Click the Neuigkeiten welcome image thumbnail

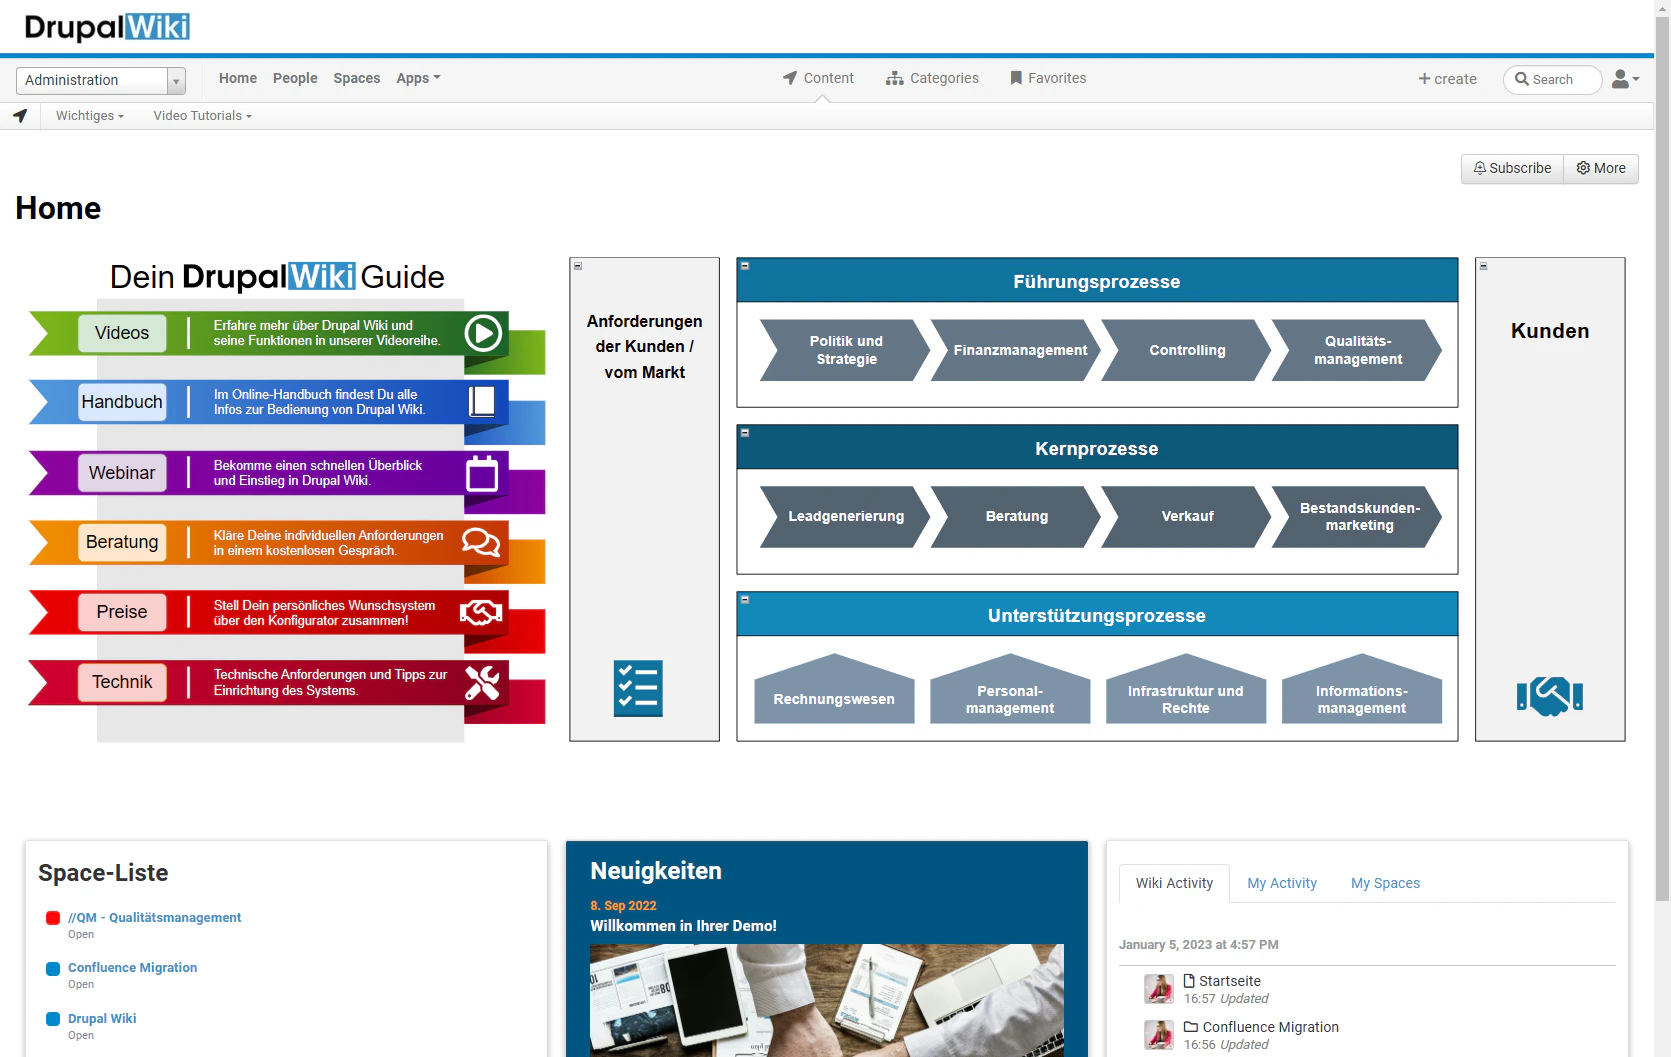826,1000
